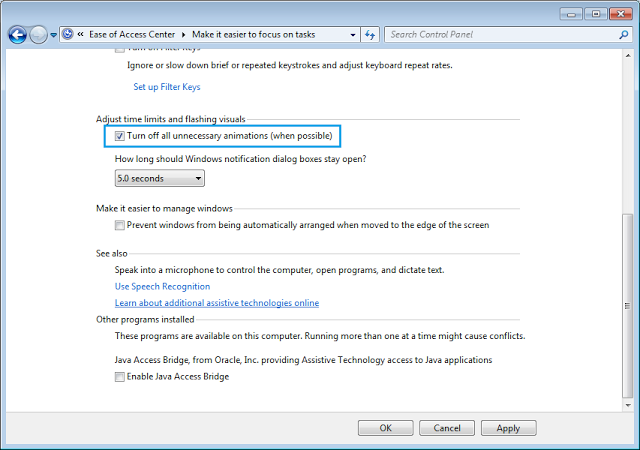Viewport: 640px width, 450px height.
Task: Maximize the Control Panel window
Action: (596, 14)
